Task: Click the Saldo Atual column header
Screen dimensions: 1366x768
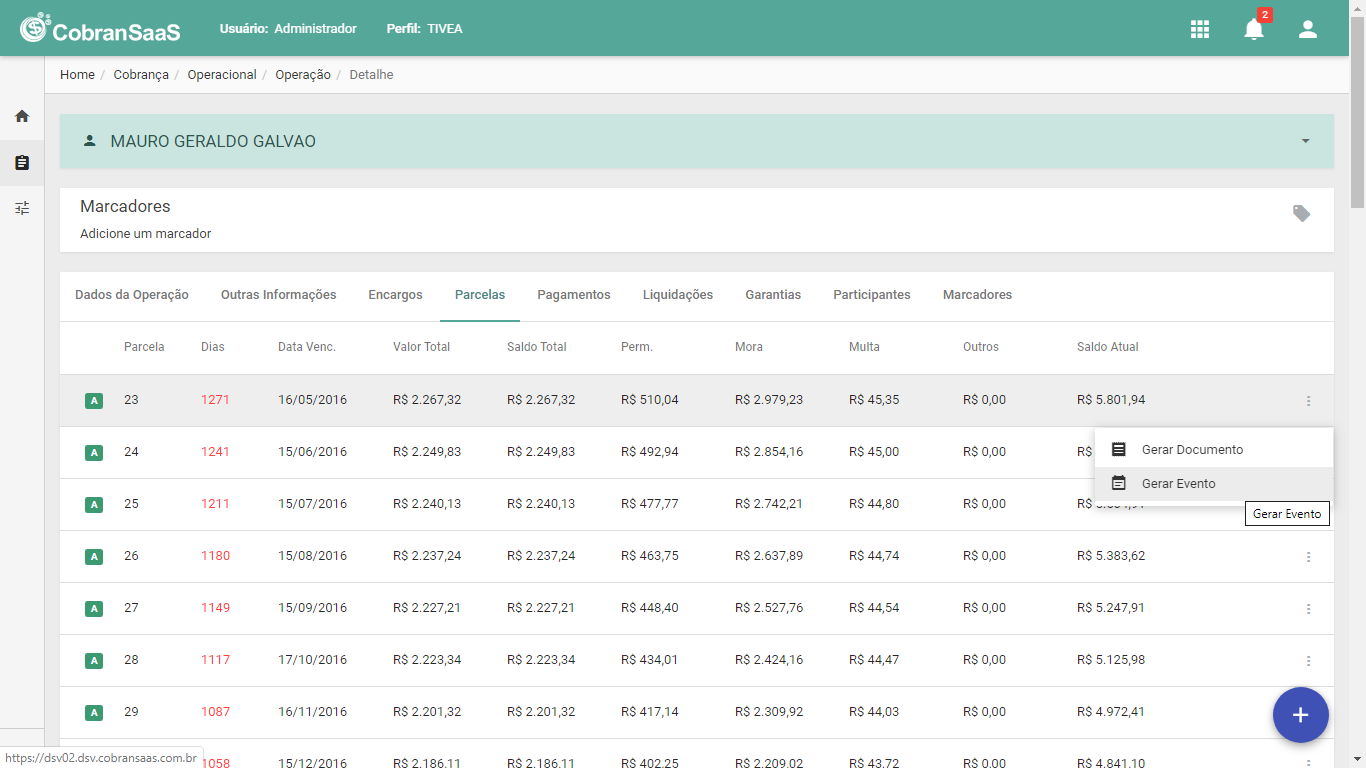Action: [1108, 347]
